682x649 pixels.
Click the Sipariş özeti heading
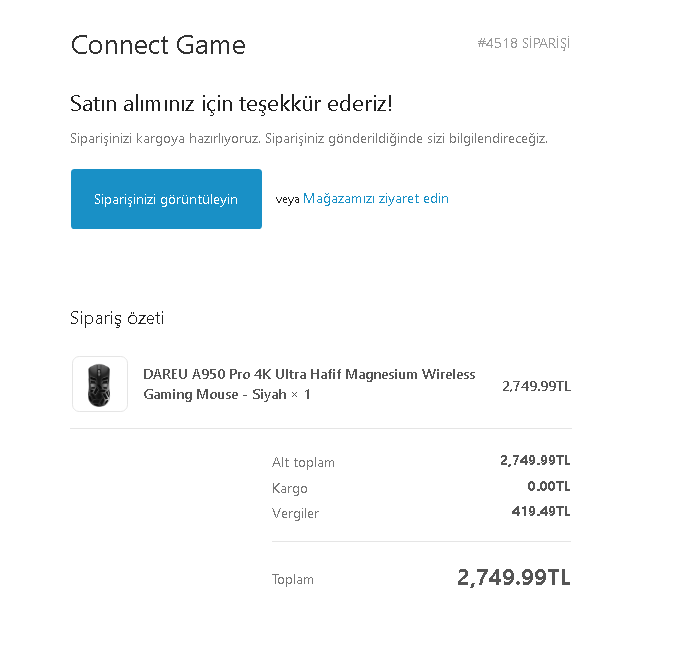click(x=117, y=318)
